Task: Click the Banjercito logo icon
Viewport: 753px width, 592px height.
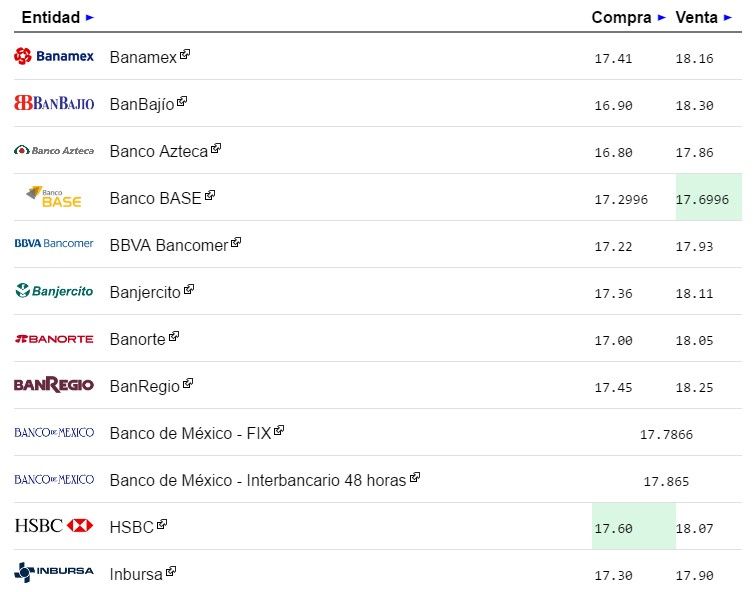Action: [x=54, y=291]
